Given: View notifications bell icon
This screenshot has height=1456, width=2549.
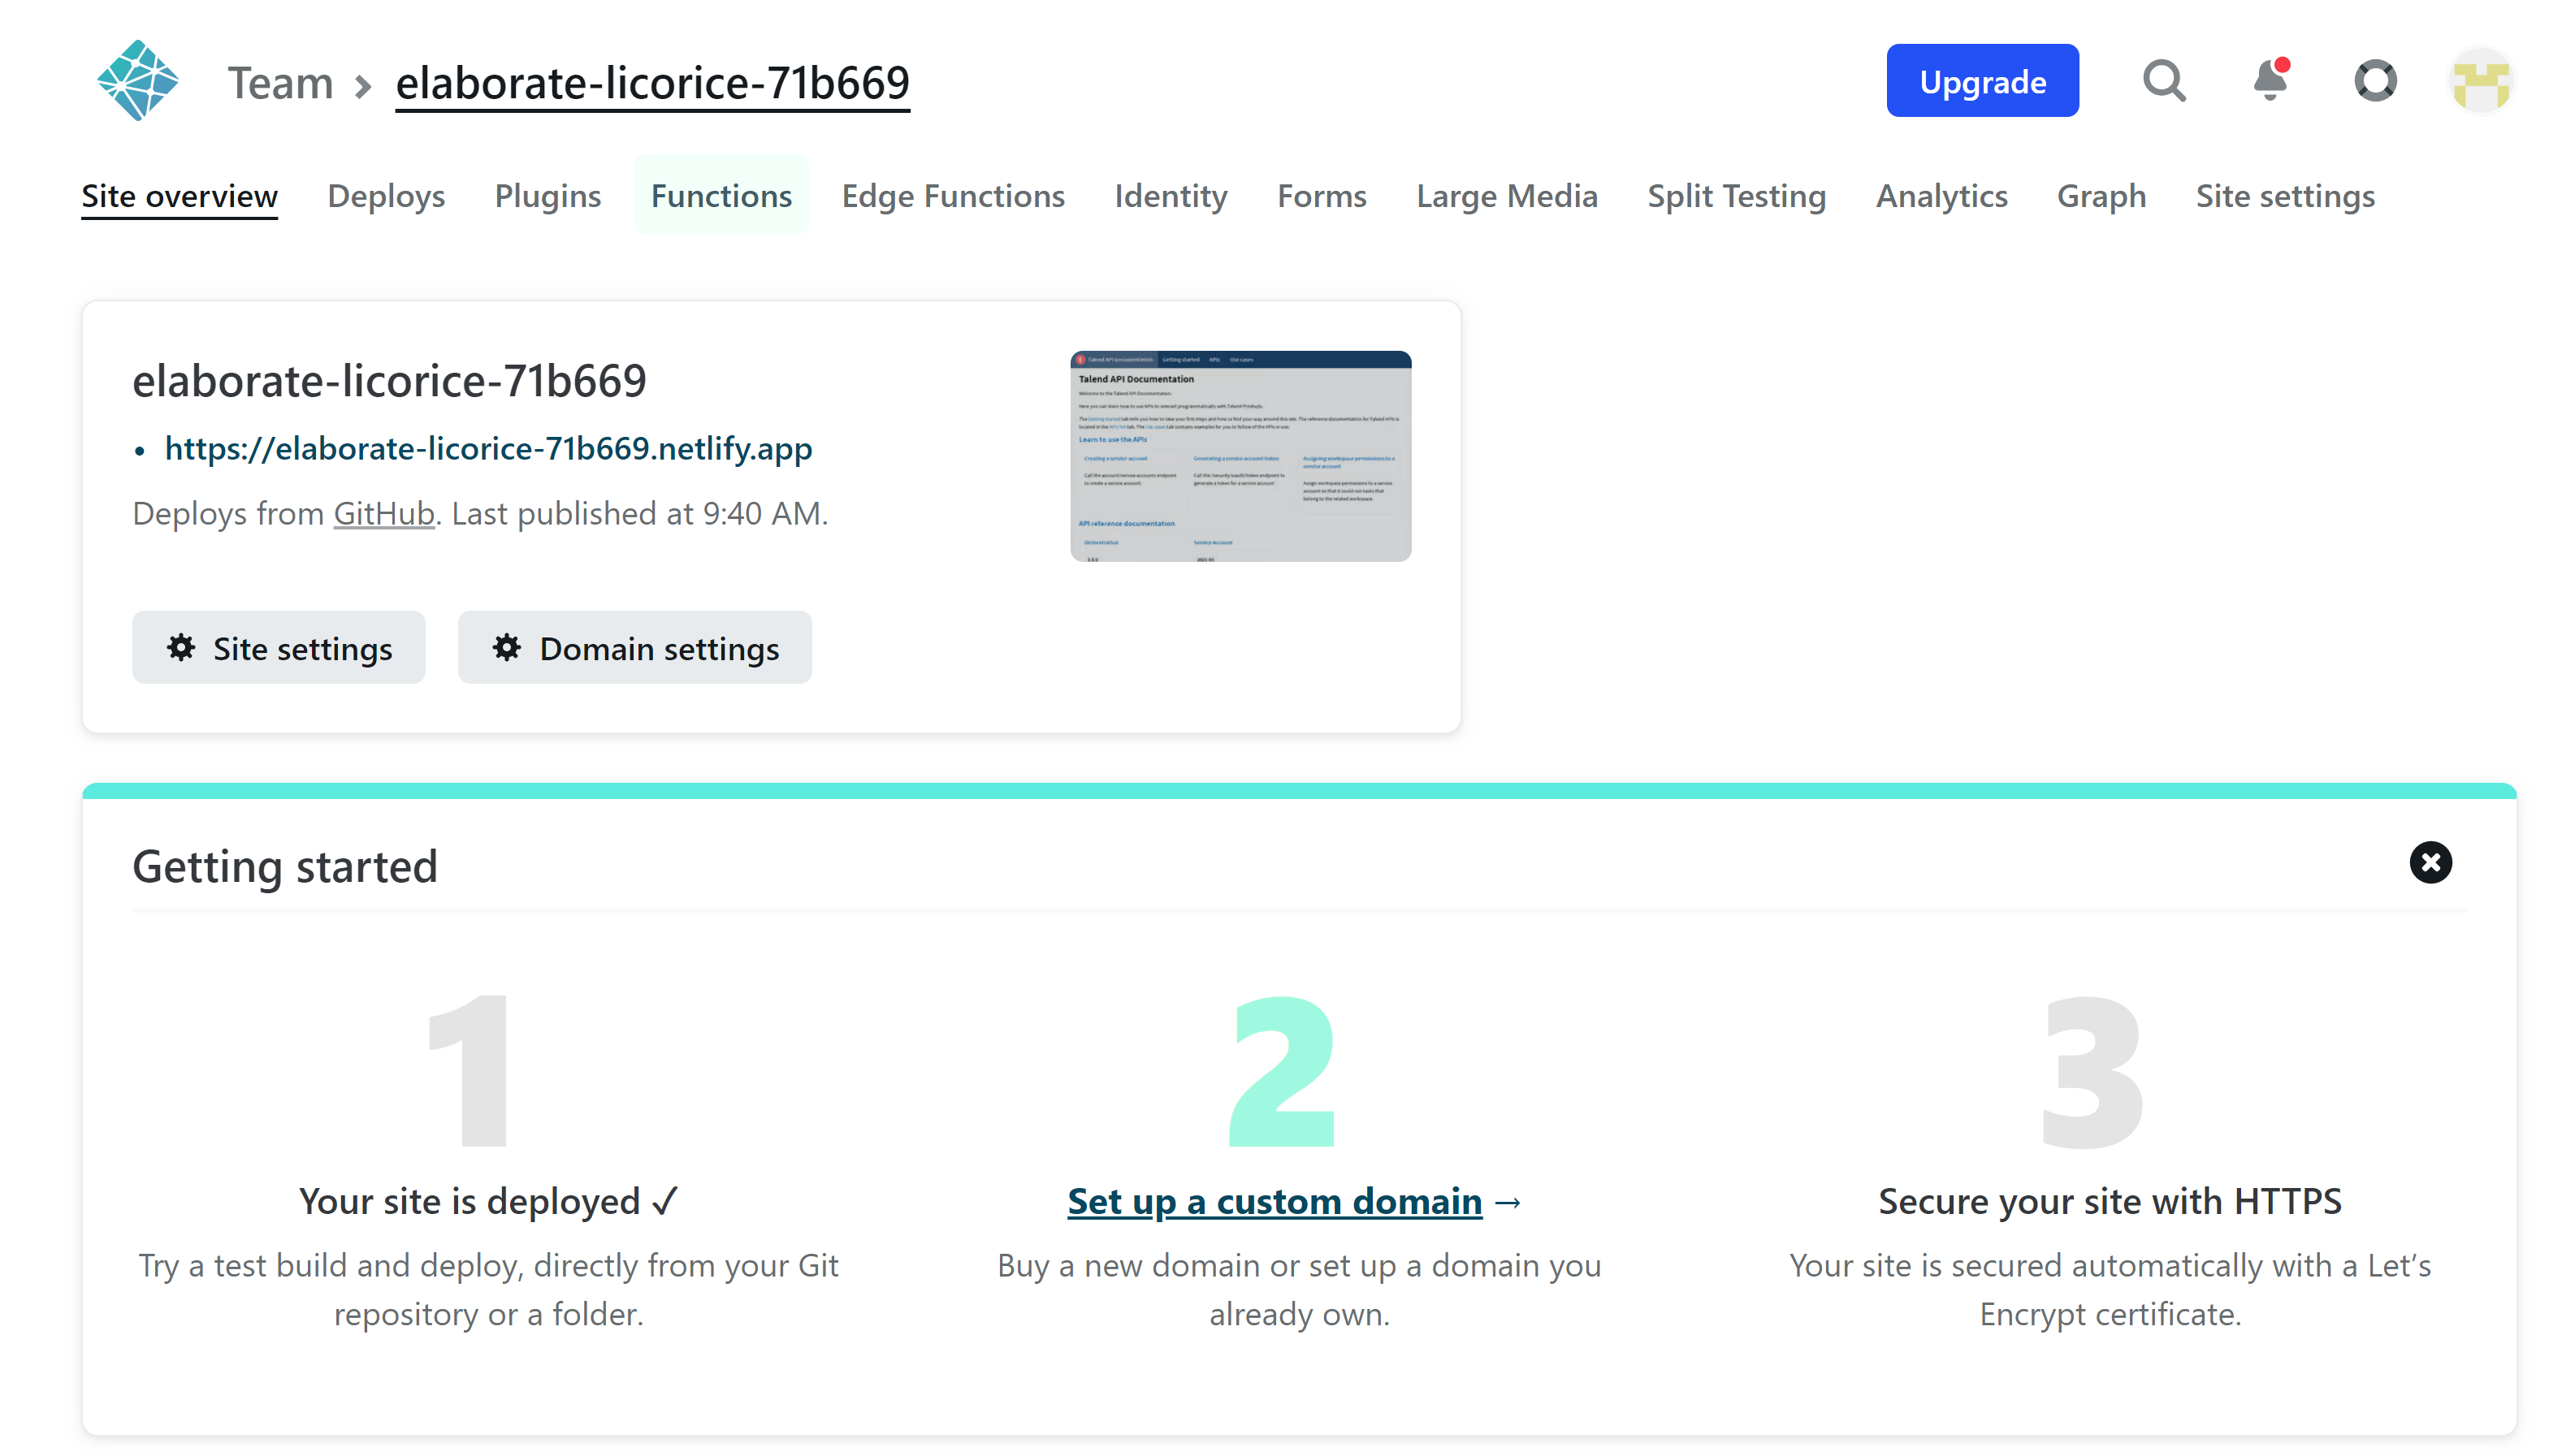Looking at the screenshot, I should click(x=2270, y=80).
